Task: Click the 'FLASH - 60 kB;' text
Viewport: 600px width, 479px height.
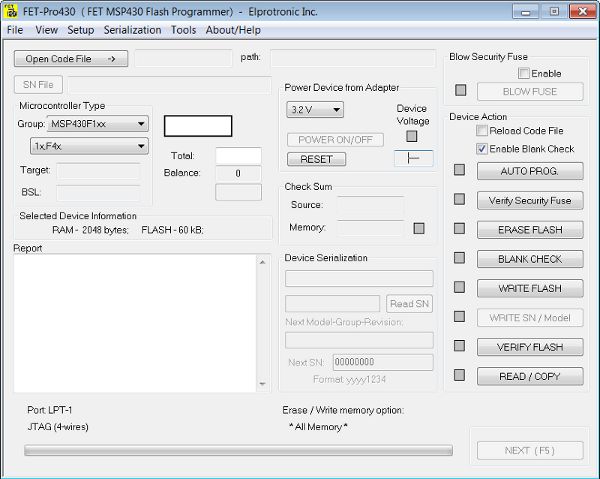Action: (173, 230)
